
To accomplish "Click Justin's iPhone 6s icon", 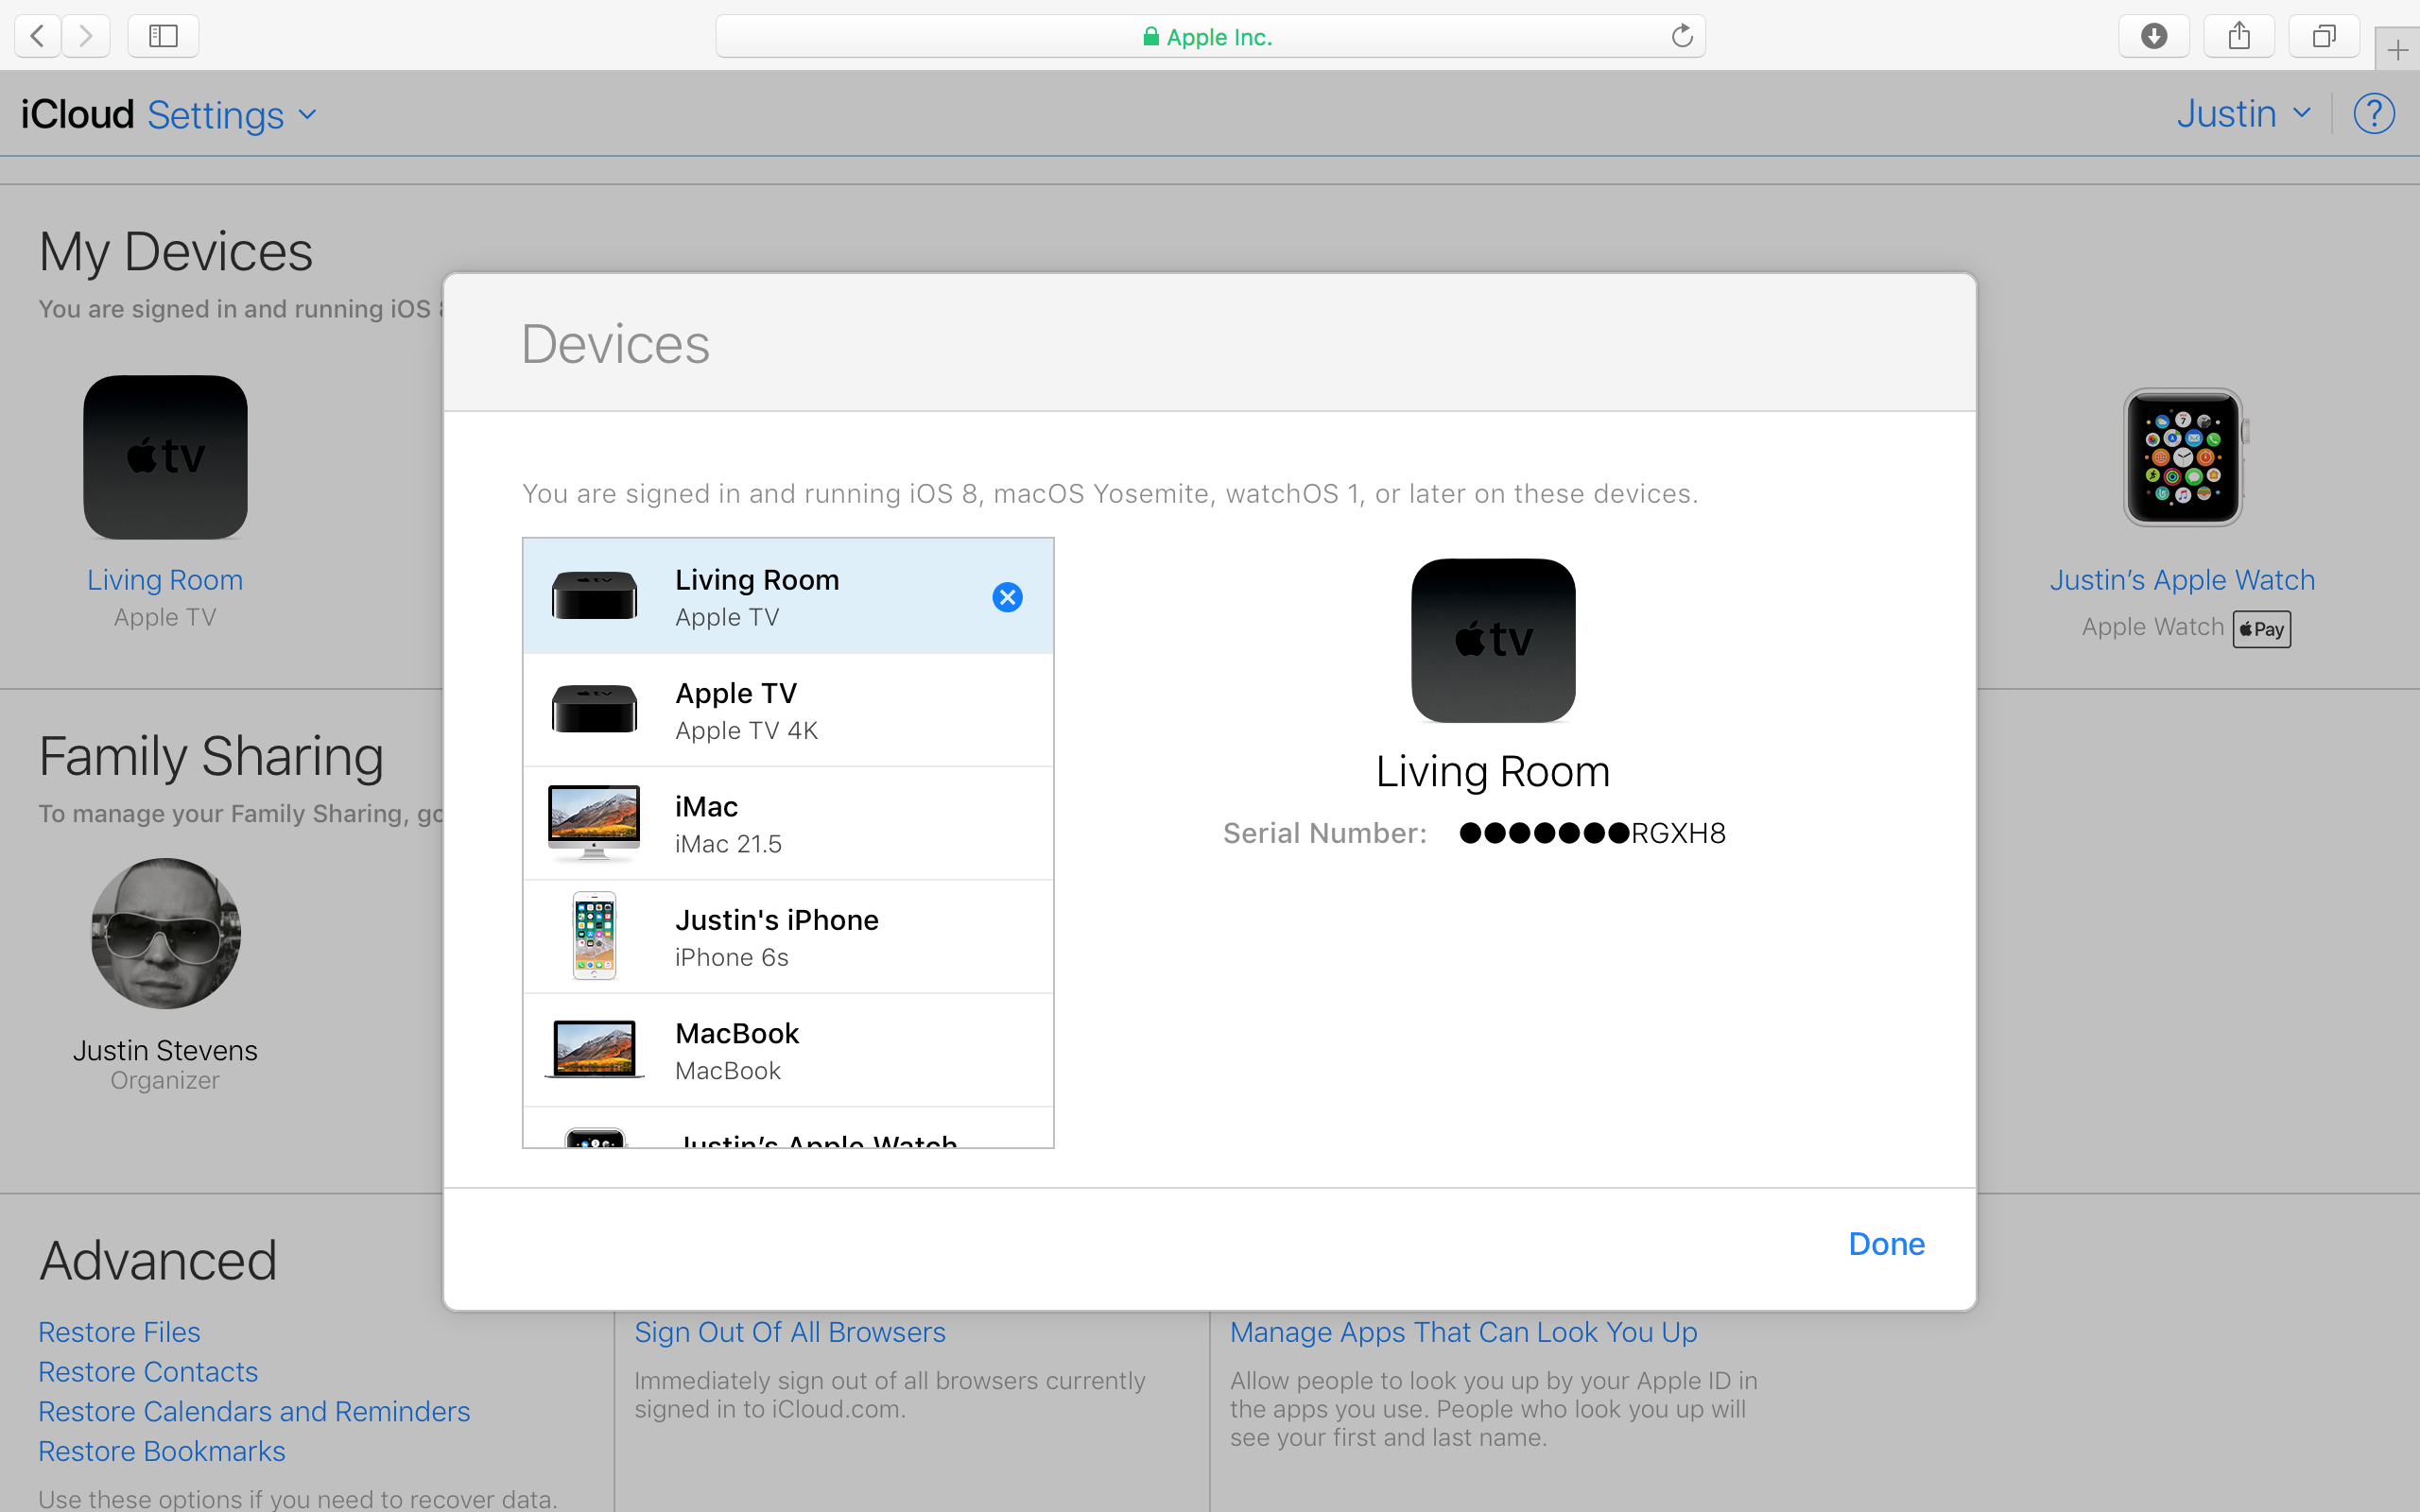I will click(x=594, y=936).
